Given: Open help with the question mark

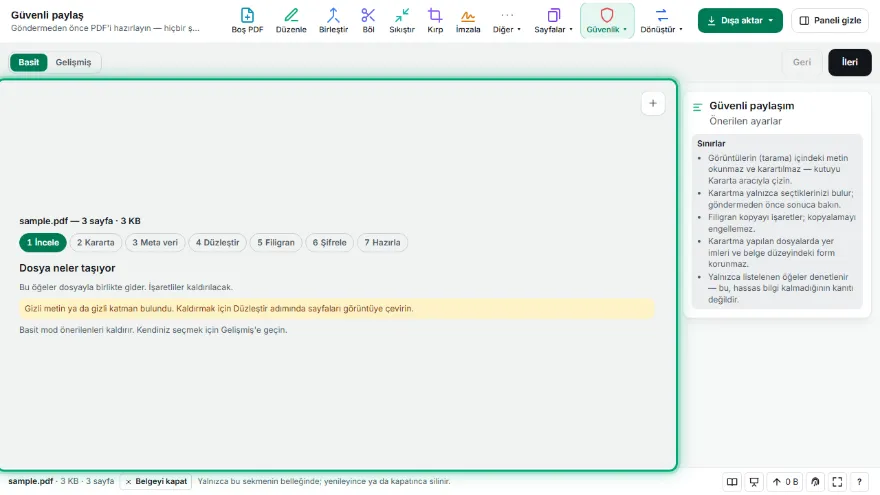Looking at the screenshot, I should point(859,482).
